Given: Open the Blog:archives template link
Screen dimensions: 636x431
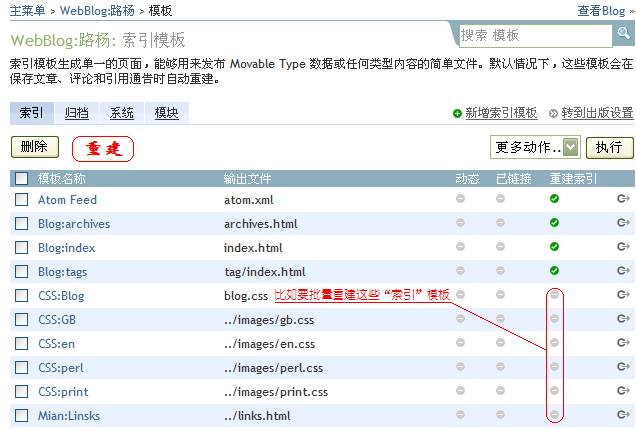Looking at the screenshot, I should click(x=74, y=224).
